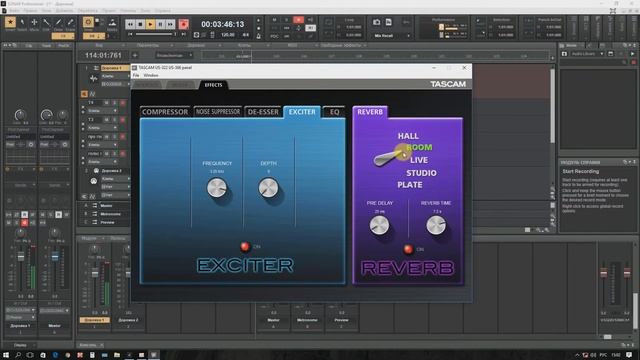Click the EXCITER tab

click(302, 112)
